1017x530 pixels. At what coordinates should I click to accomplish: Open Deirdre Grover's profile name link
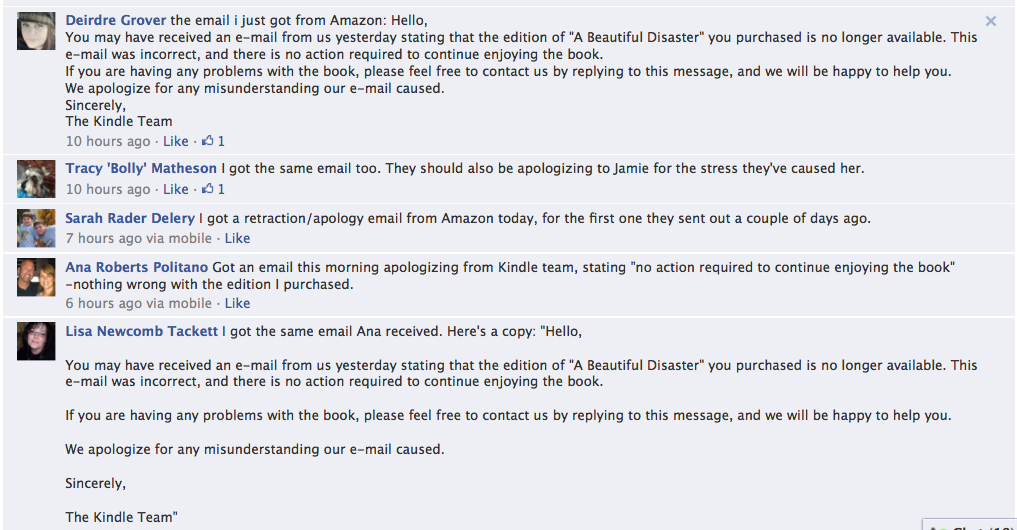coord(115,20)
